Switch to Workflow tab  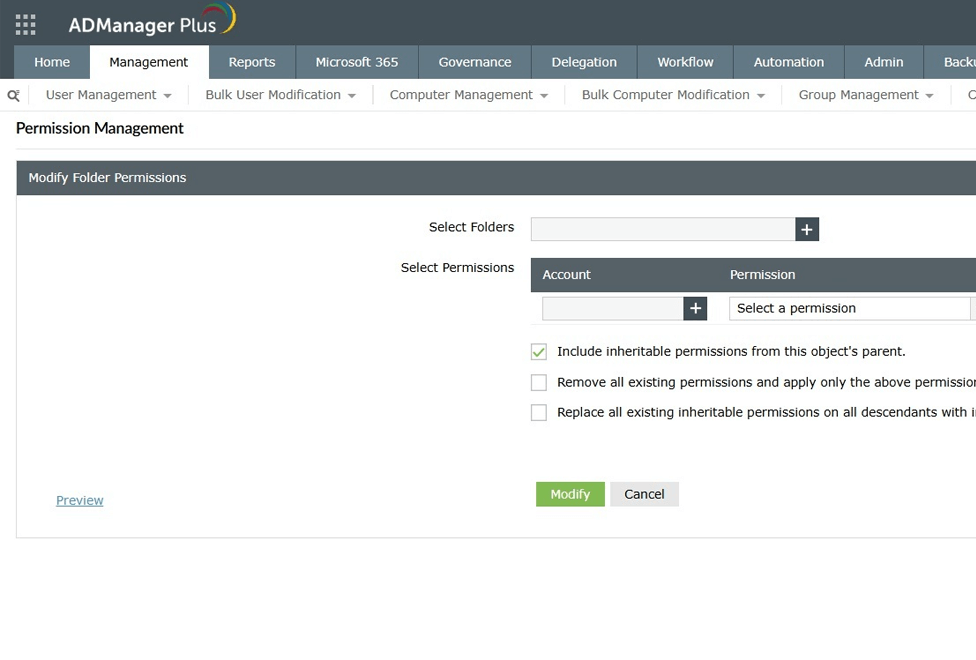click(x=685, y=62)
